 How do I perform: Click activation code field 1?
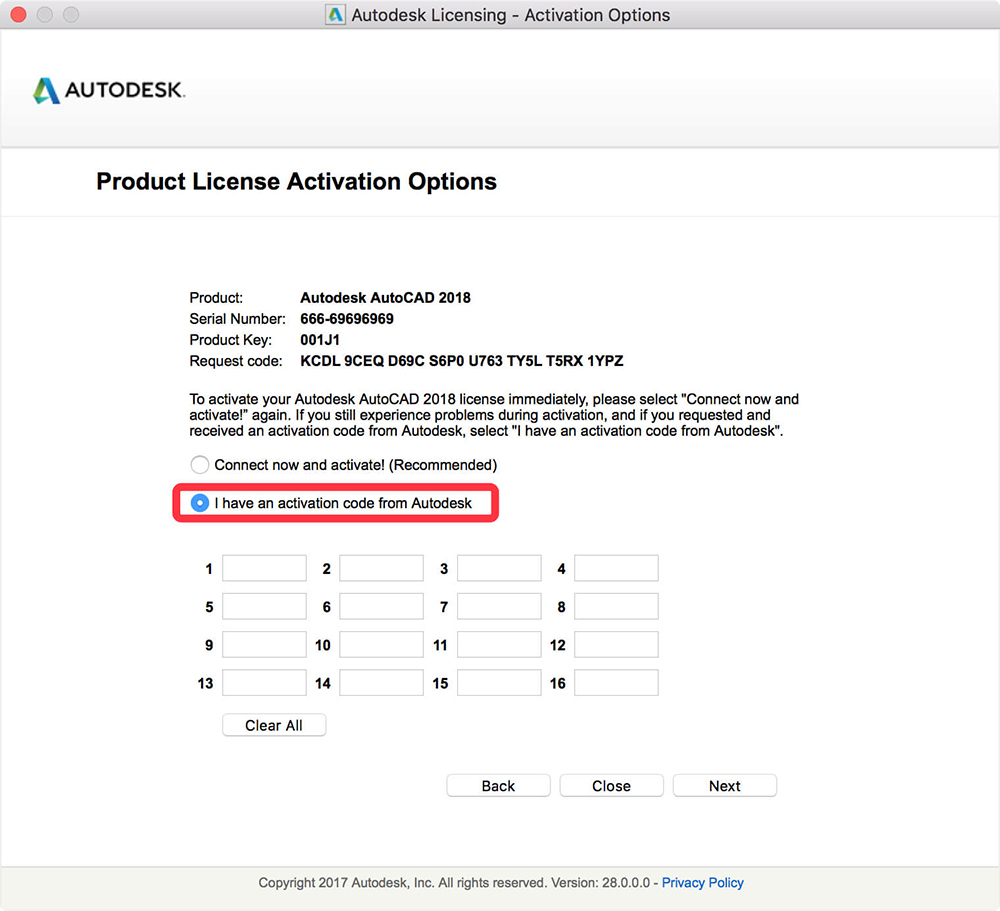pos(264,568)
